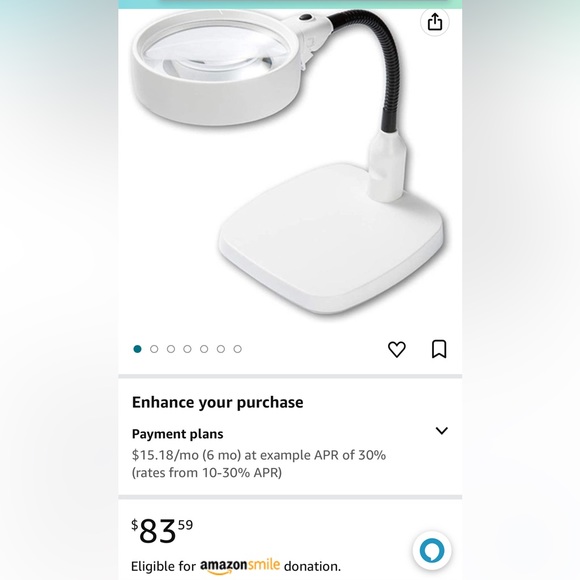Select the seventh image carousel dot
The image size is (580, 580).
[x=237, y=349]
